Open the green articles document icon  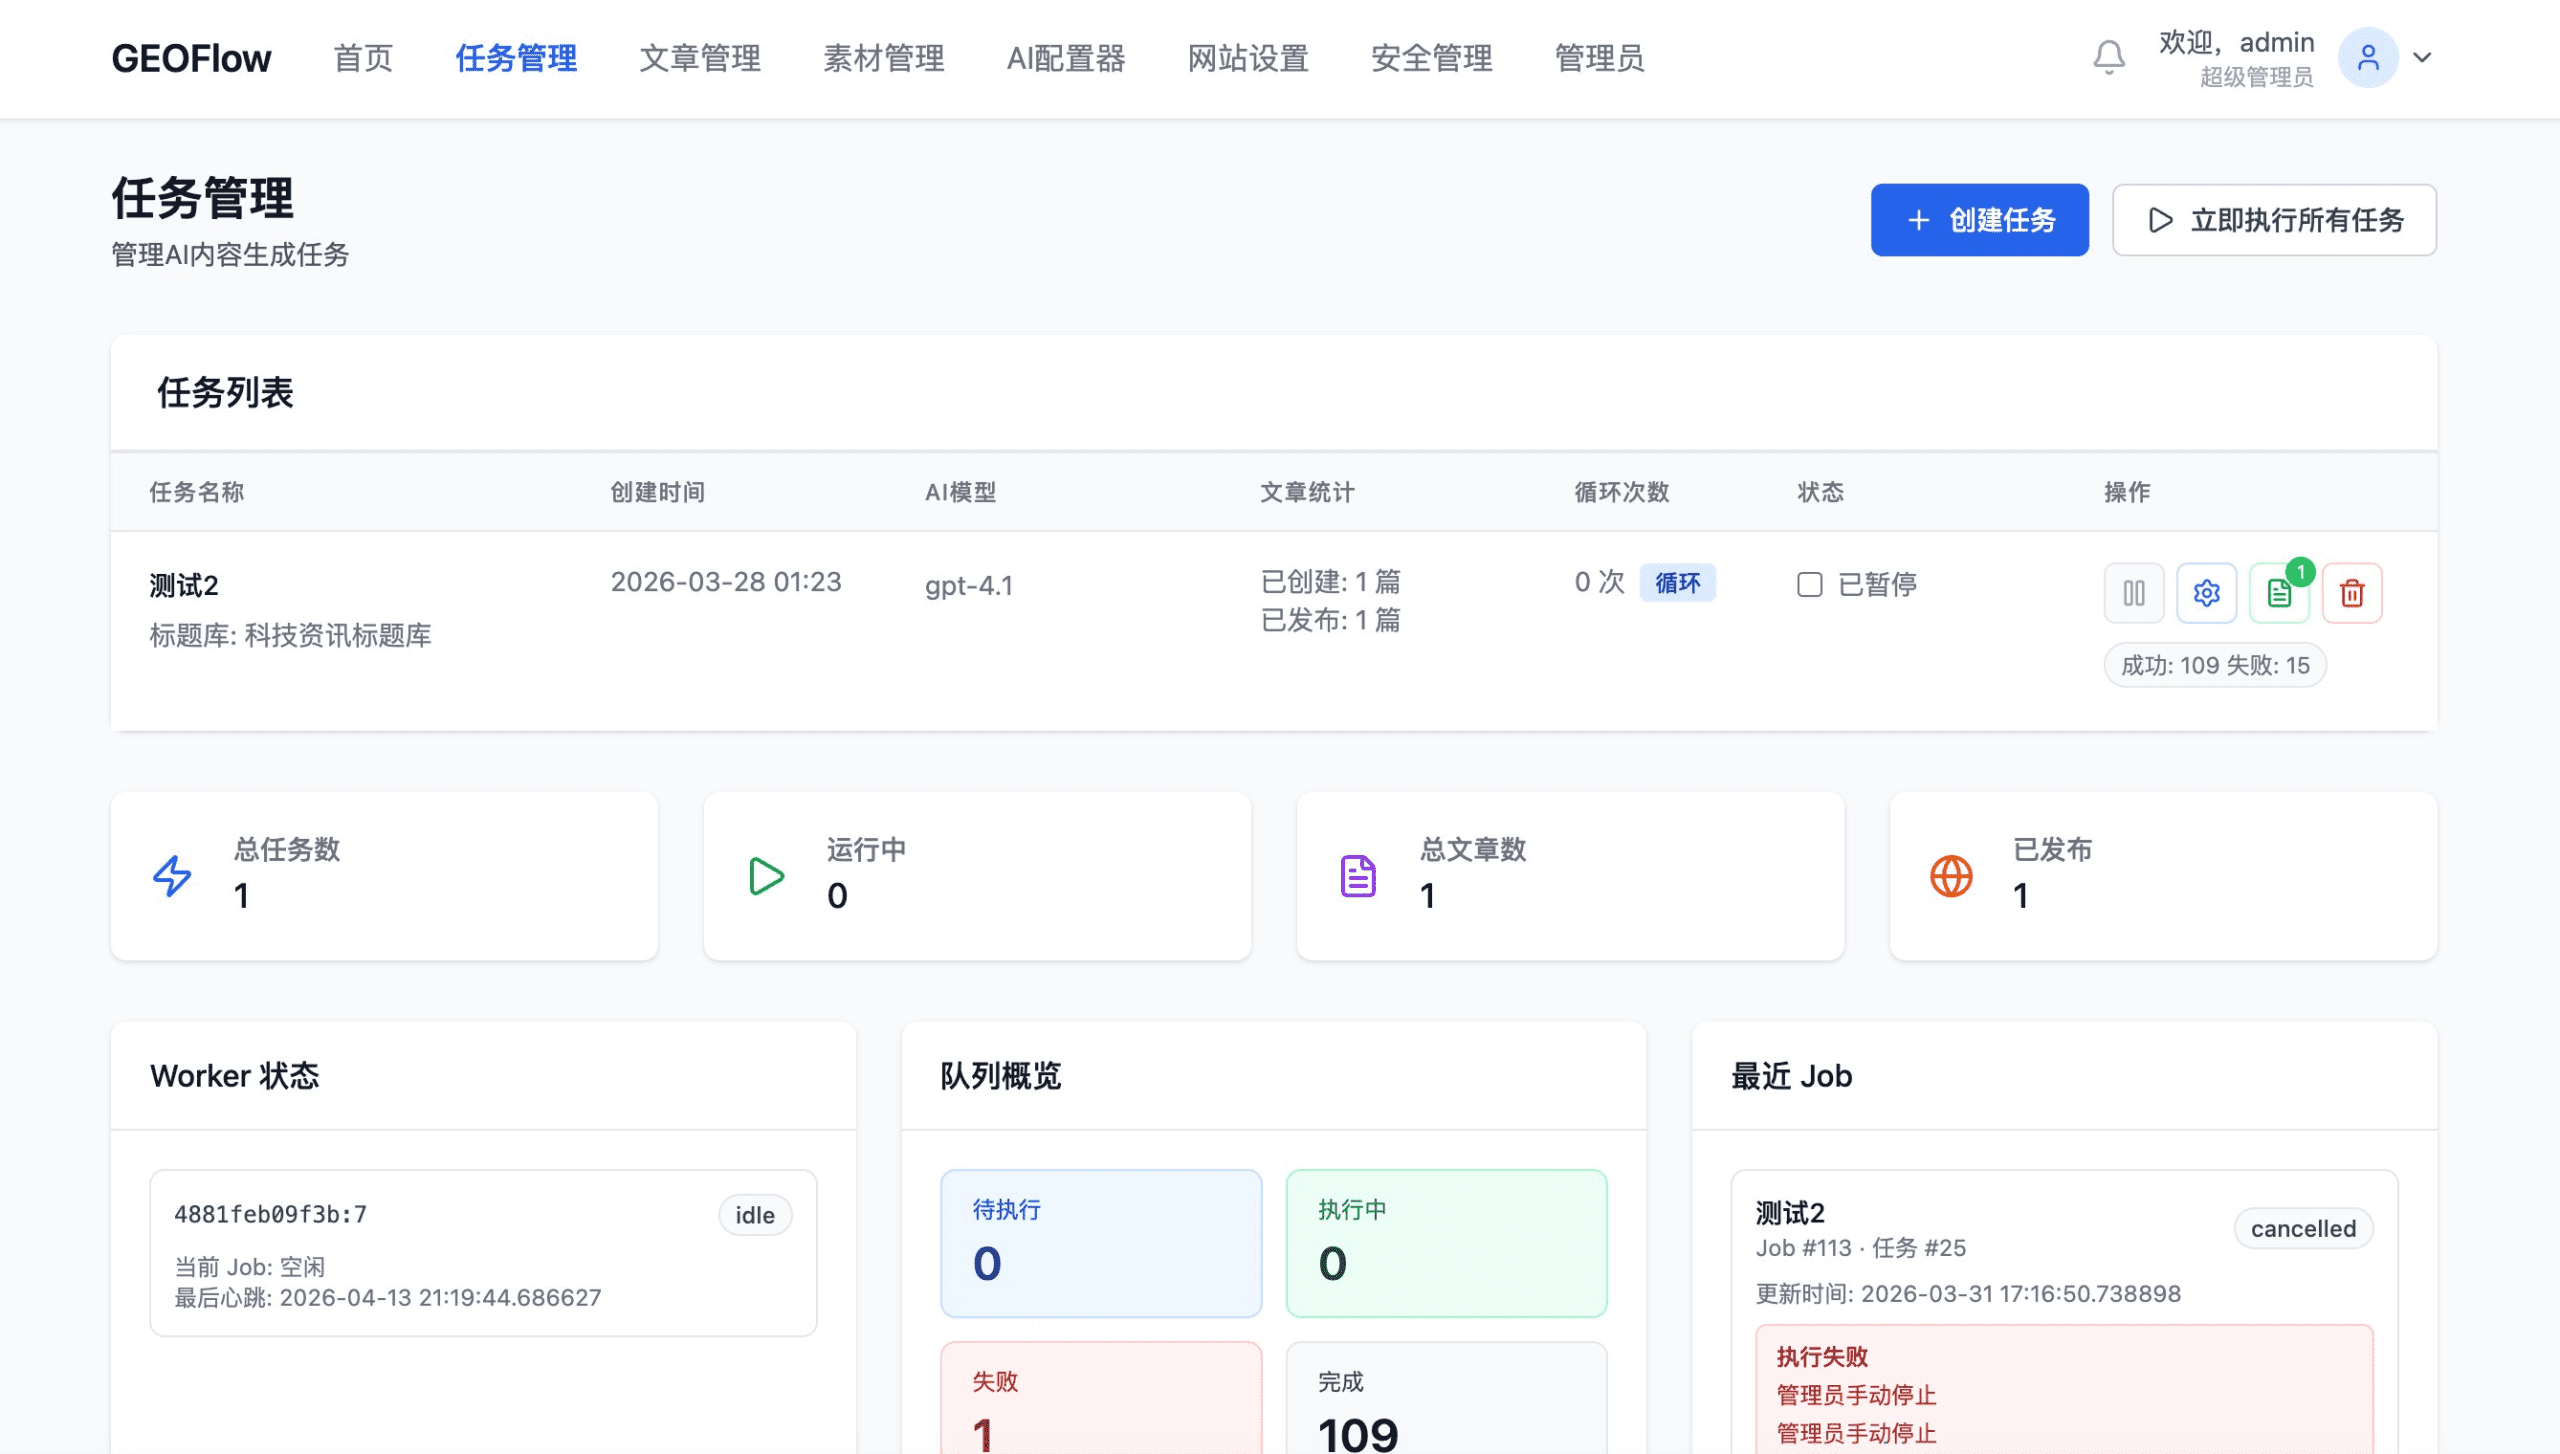click(2279, 593)
